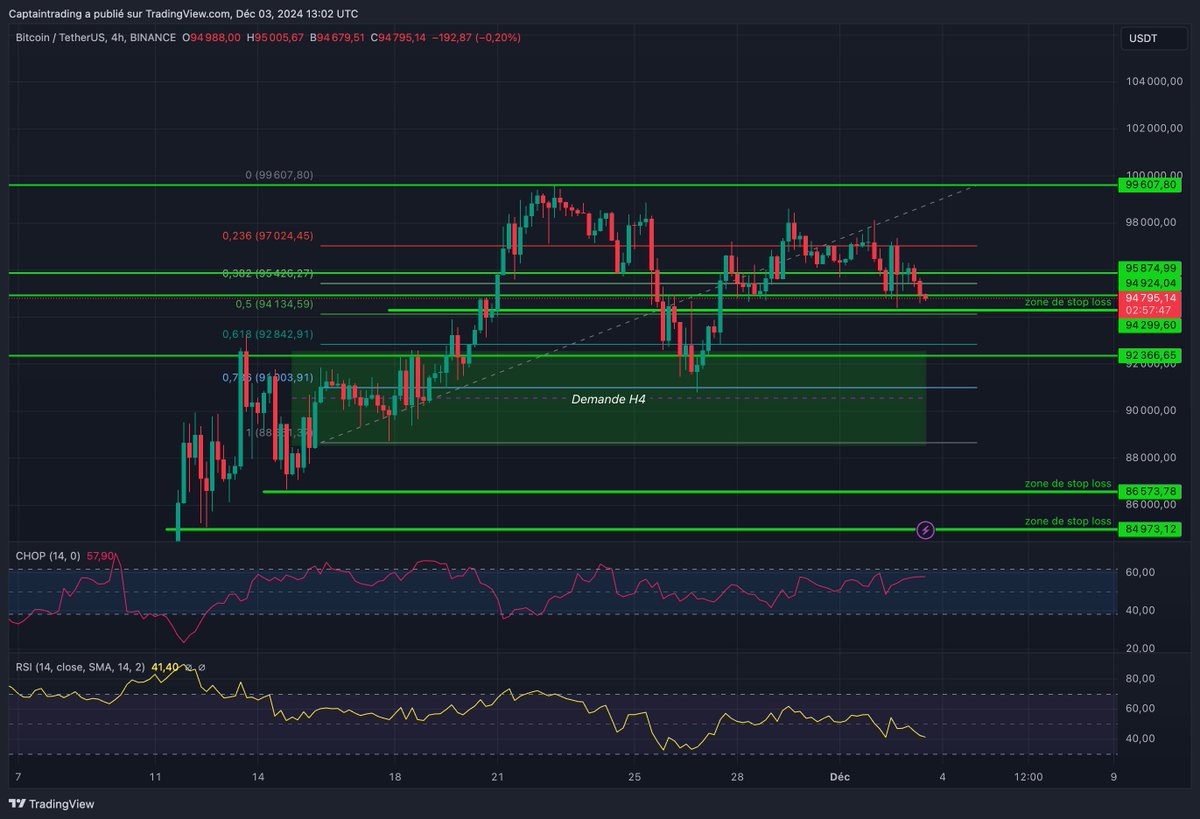Click the Fibonacci 0 (99 607,80) level label
Image resolution: width=1200 pixels, height=819 pixels.
point(279,175)
